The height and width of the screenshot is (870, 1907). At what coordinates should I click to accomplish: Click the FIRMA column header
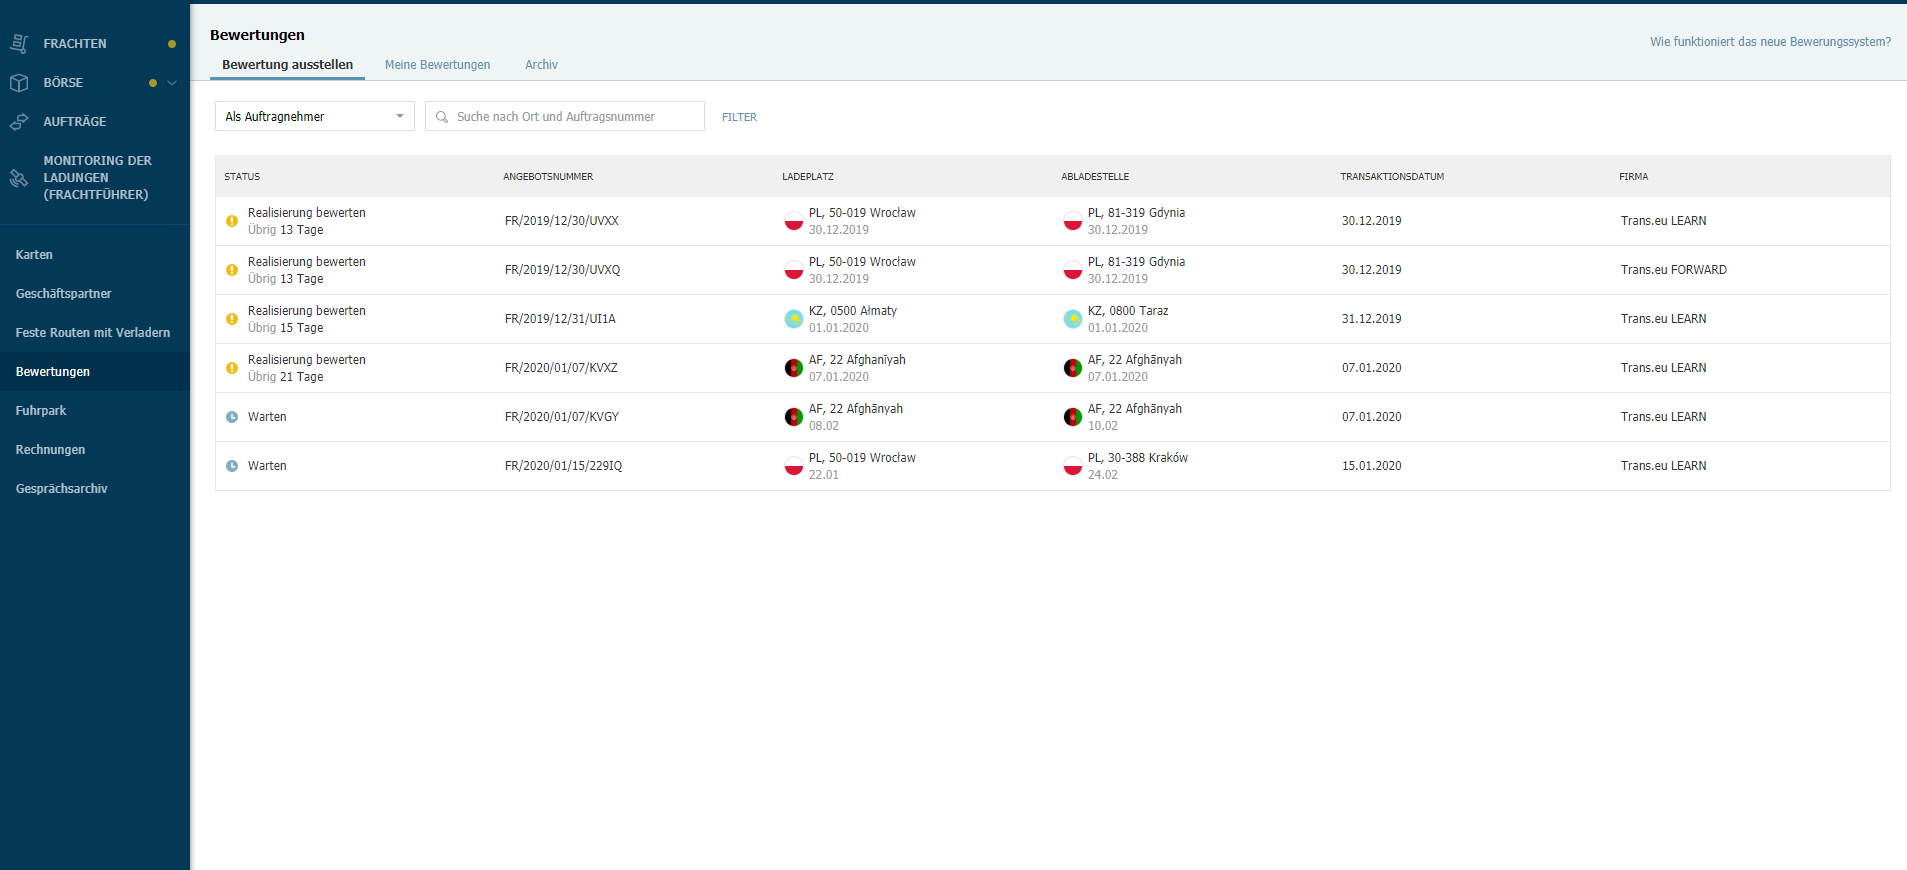(x=1634, y=177)
